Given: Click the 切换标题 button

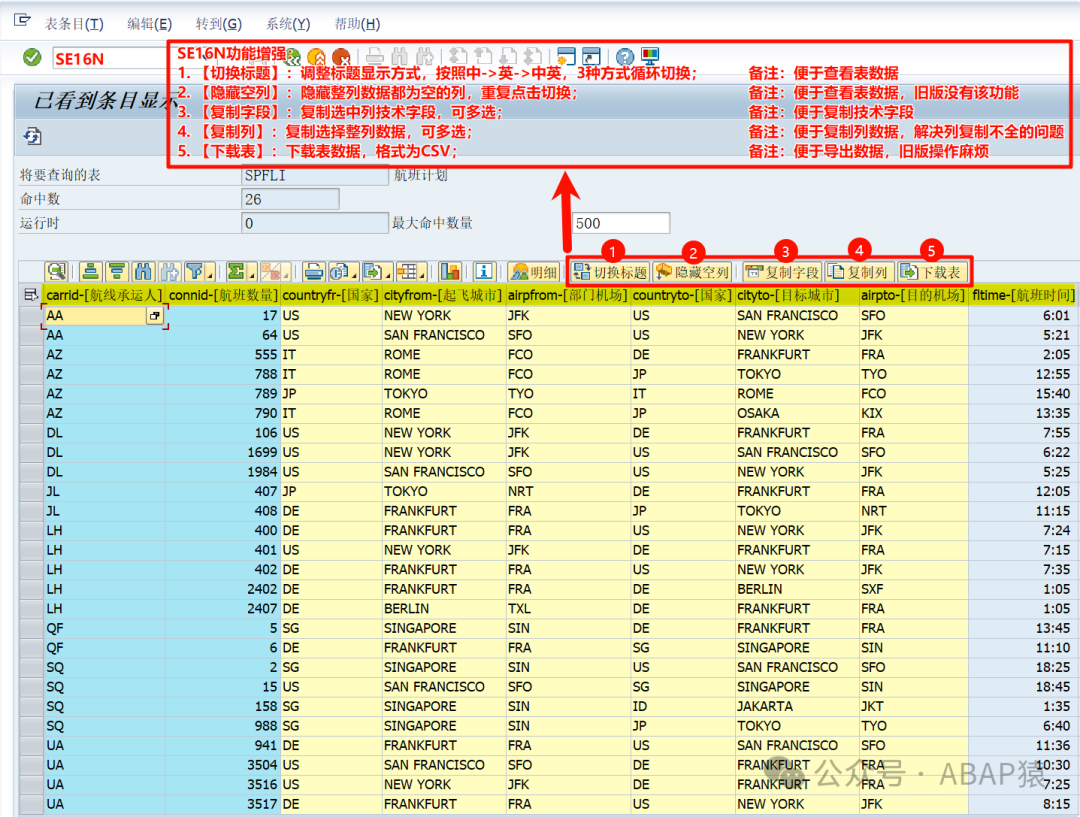Looking at the screenshot, I should pos(610,272).
